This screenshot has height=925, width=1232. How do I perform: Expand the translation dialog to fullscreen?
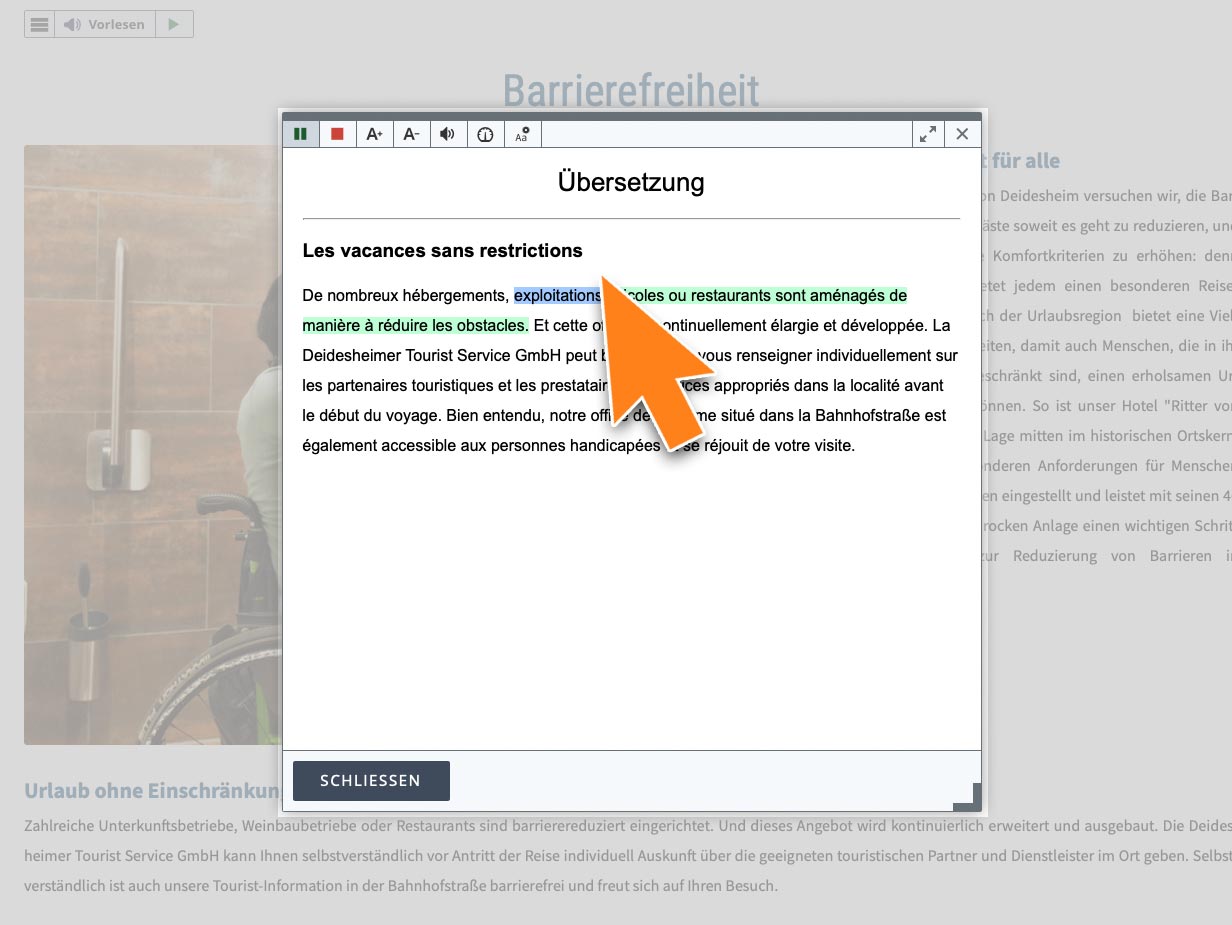click(x=928, y=134)
